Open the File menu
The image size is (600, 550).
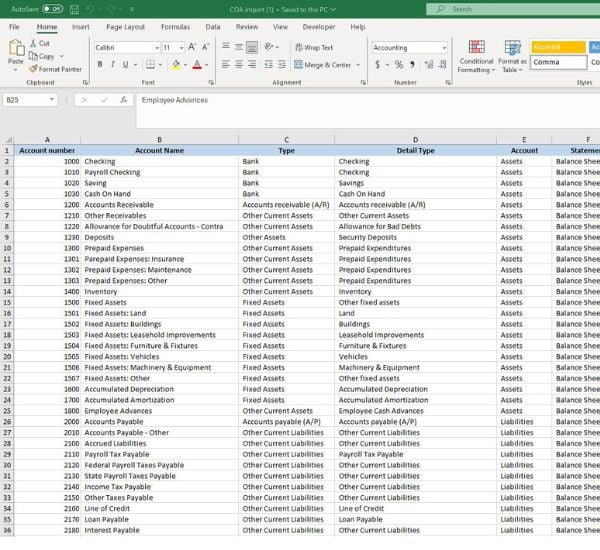pyautogui.click(x=14, y=27)
